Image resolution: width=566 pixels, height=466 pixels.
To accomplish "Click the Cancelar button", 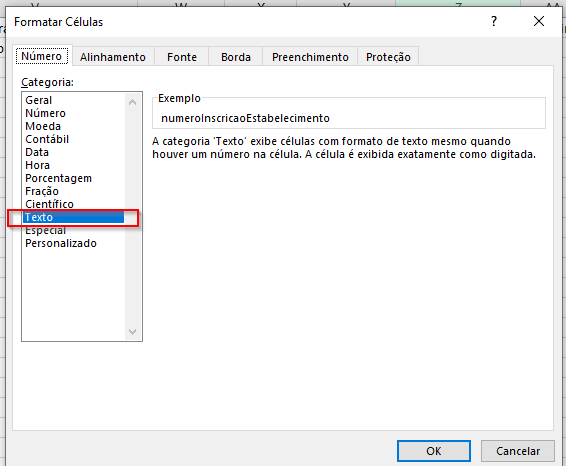I will click(518, 451).
